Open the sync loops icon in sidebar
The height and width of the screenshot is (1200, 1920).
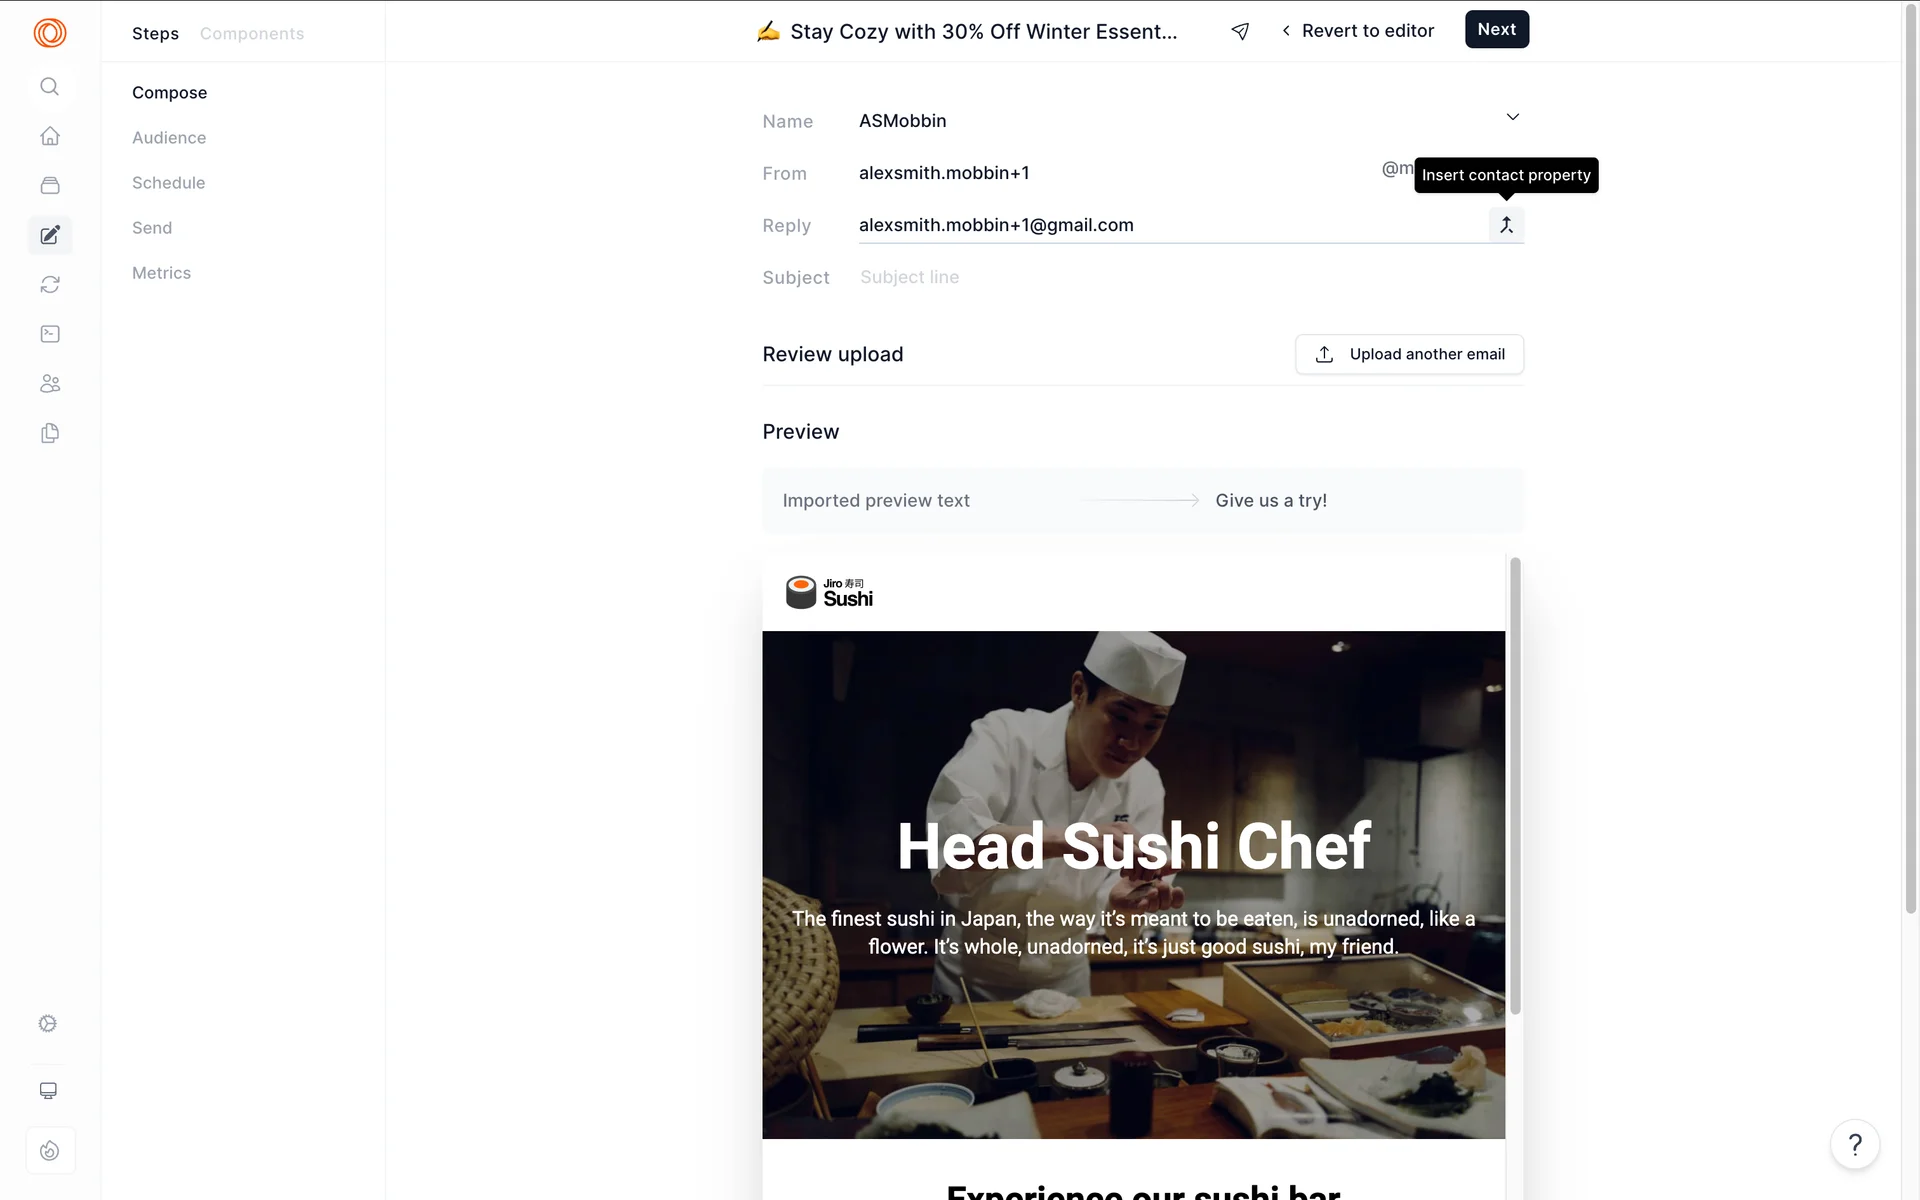(x=49, y=285)
